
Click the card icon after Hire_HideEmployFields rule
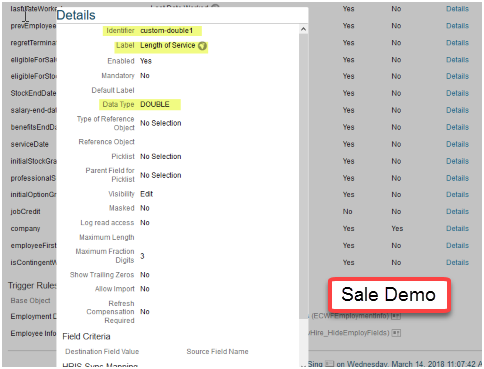[396, 333]
